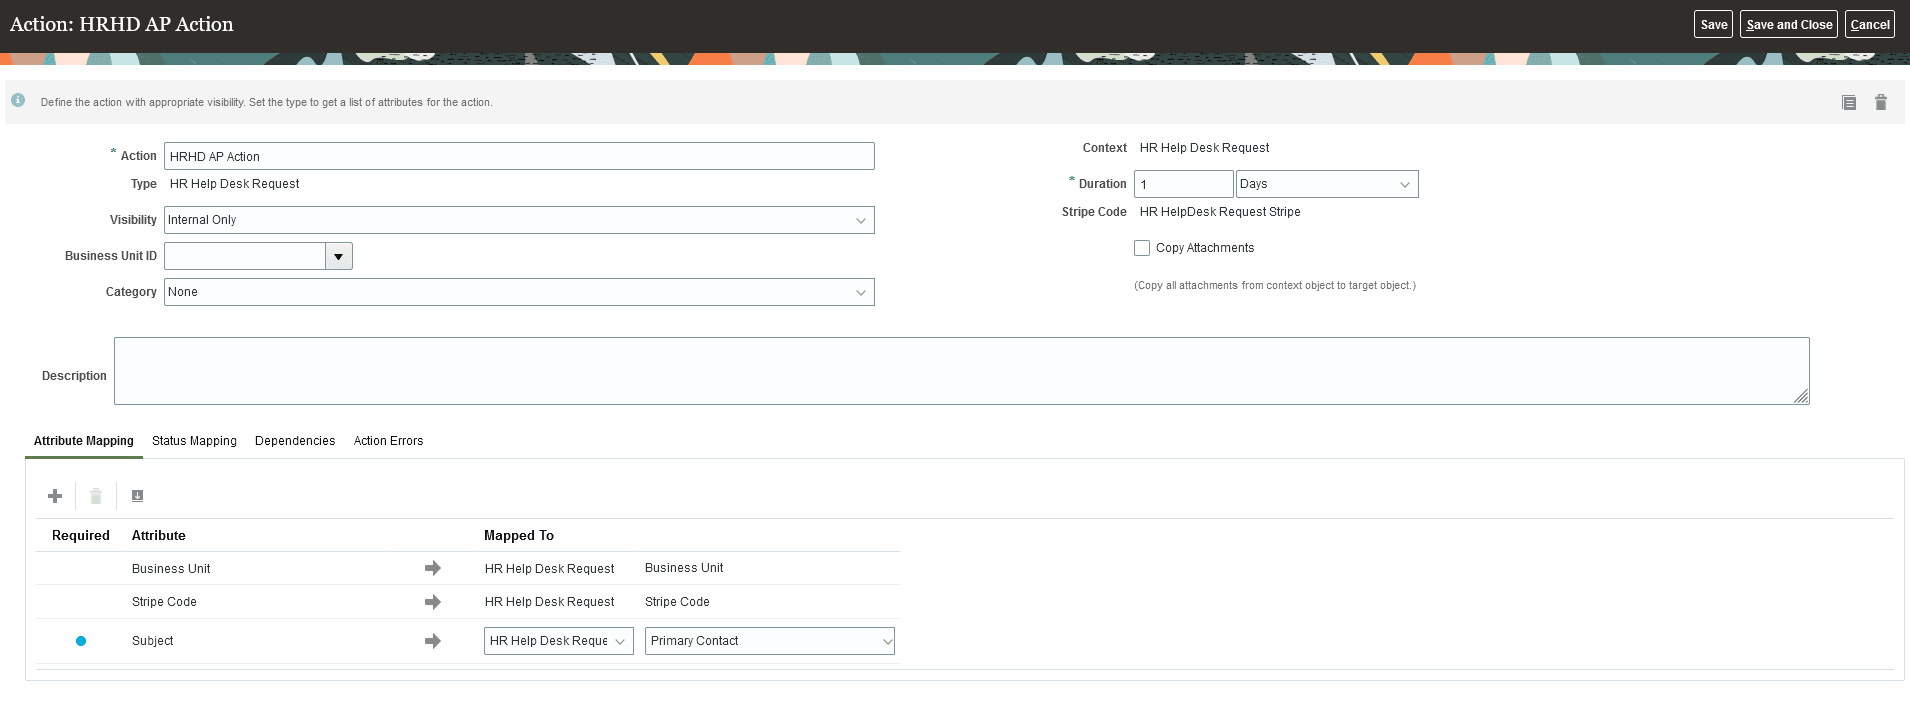Click the arrow icon in Business Unit row
Screen dimensions: 1910x718
coord(433,568)
